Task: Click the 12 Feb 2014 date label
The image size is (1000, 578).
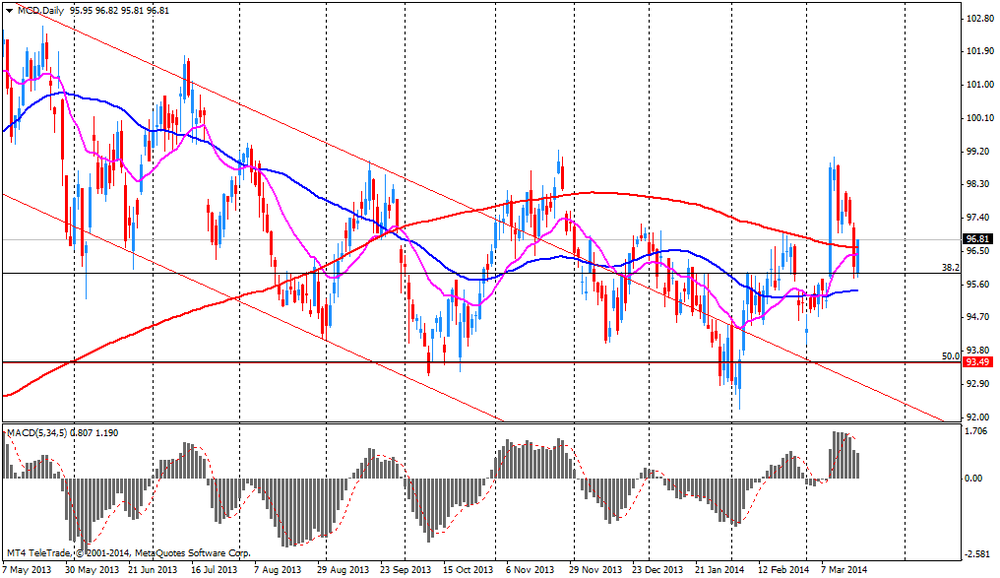Action: tap(783, 569)
